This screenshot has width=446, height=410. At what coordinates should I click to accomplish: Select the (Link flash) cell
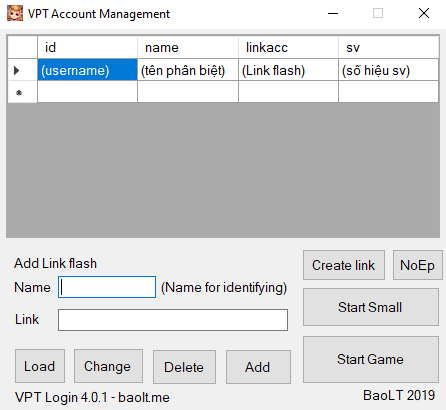coord(289,70)
